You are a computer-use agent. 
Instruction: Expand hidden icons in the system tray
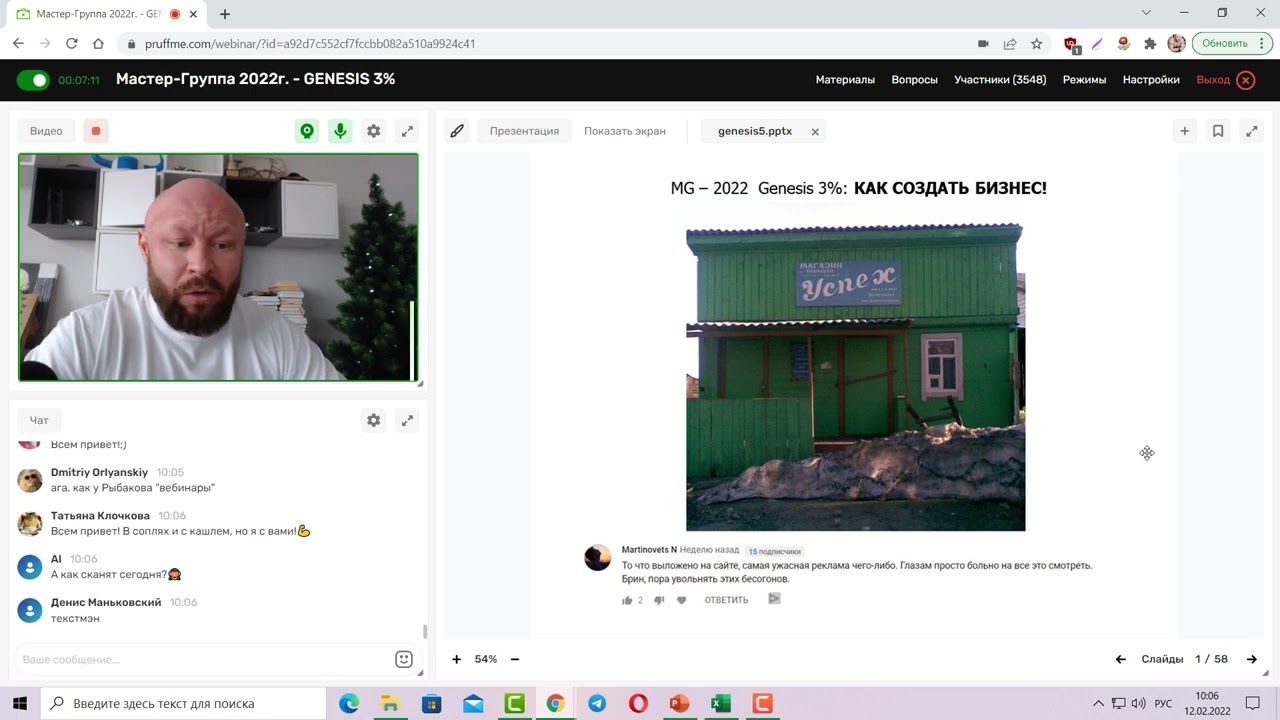click(x=1098, y=703)
